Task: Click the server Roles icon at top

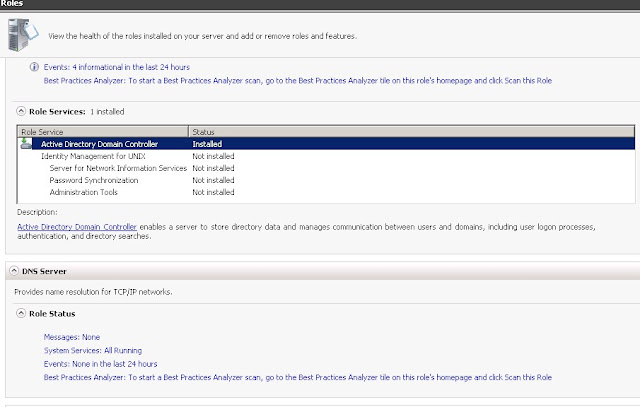Action: pyautogui.click(x=23, y=35)
